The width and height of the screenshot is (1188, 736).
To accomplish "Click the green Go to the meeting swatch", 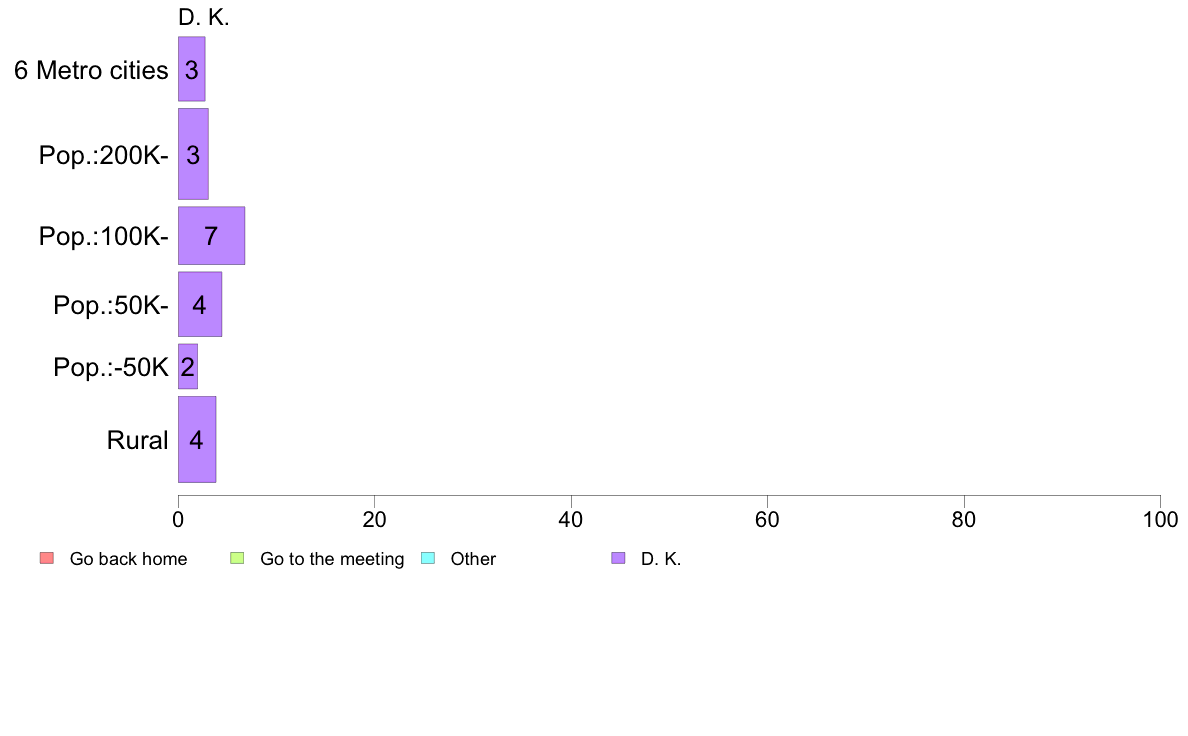I will coord(237,559).
